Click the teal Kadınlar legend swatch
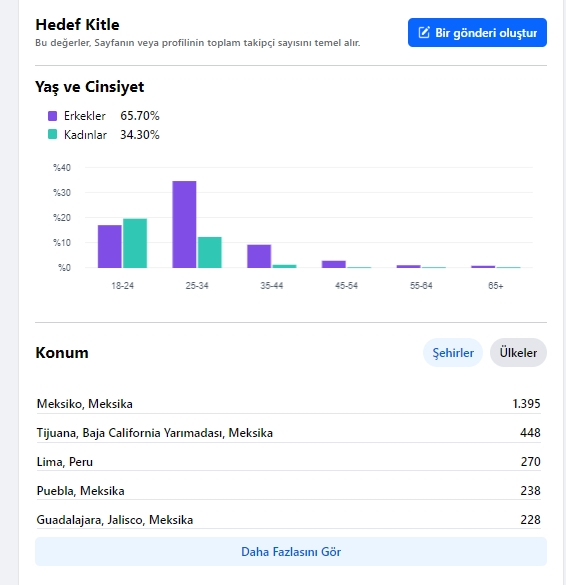 pyautogui.click(x=53, y=134)
